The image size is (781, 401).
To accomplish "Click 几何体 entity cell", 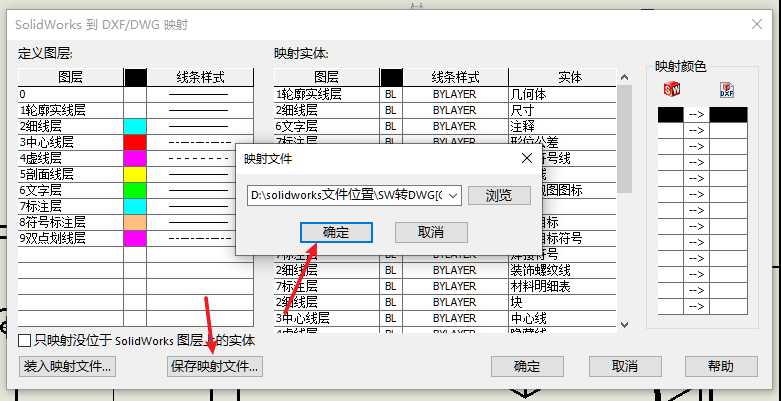I will (x=562, y=94).
